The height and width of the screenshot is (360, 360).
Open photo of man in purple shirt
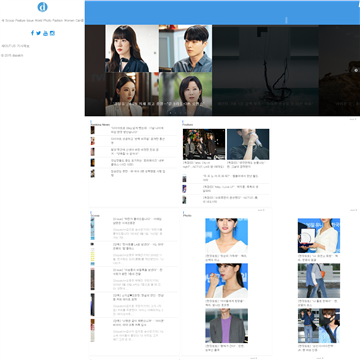pyautogui.click(x=226, y=326)
